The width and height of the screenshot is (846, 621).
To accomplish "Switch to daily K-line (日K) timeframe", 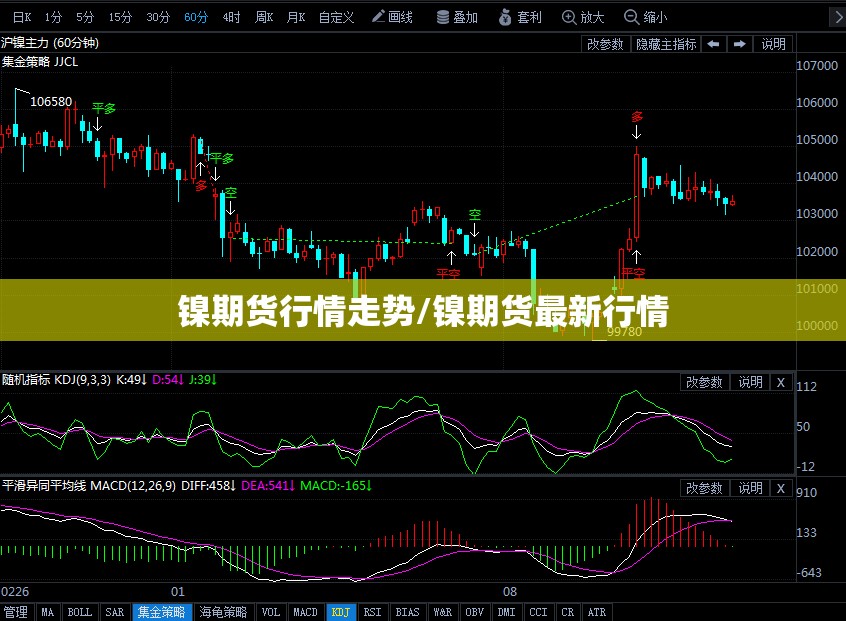I will 22,17.
